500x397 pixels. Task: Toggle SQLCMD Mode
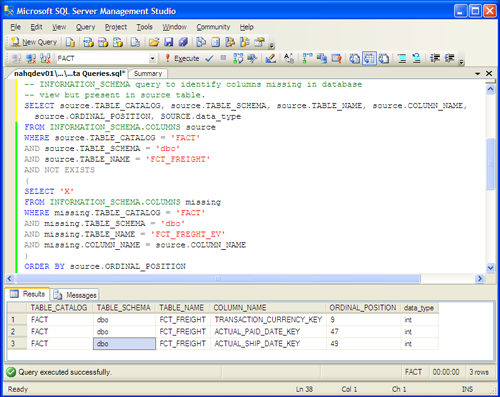(x=336, y=59)
